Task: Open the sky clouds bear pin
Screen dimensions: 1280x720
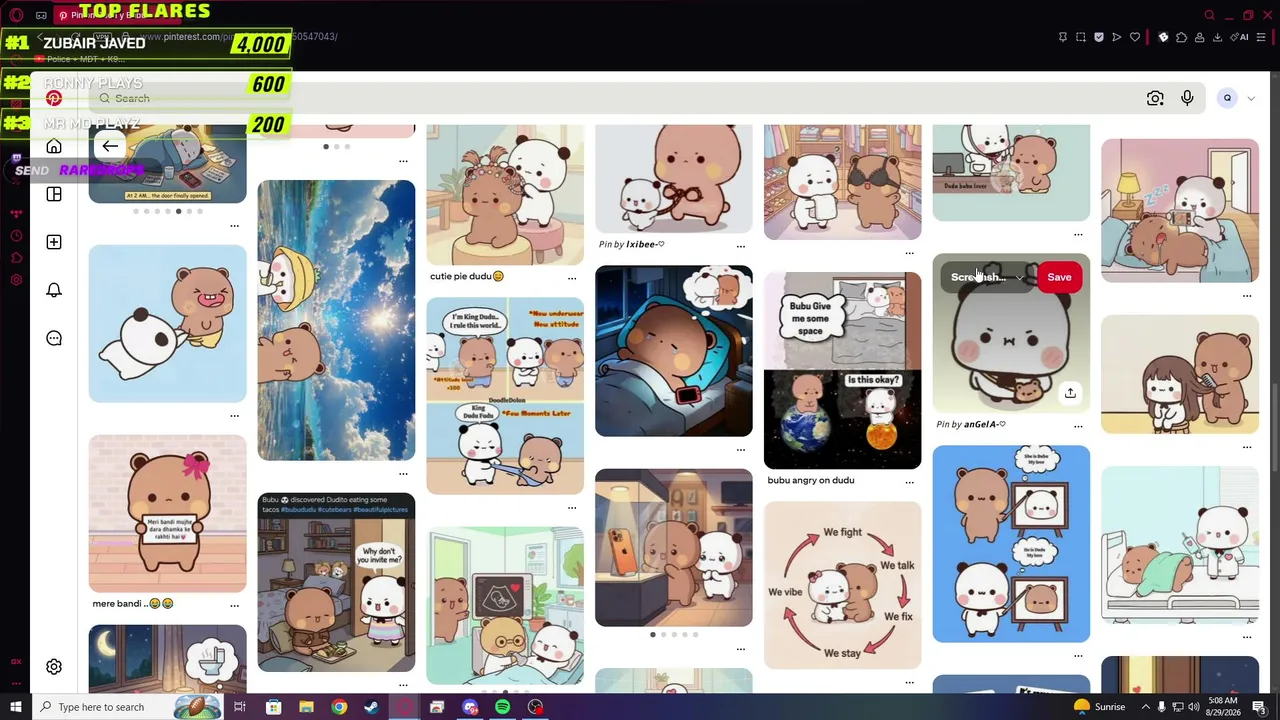Action: coord(336,320)
